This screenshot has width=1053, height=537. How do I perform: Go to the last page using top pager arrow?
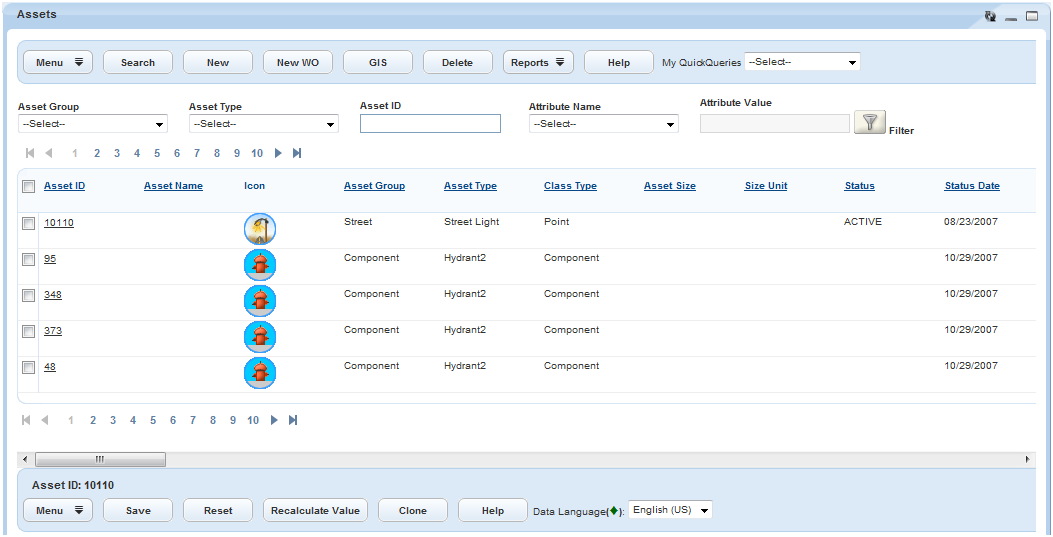coord(297,153)
